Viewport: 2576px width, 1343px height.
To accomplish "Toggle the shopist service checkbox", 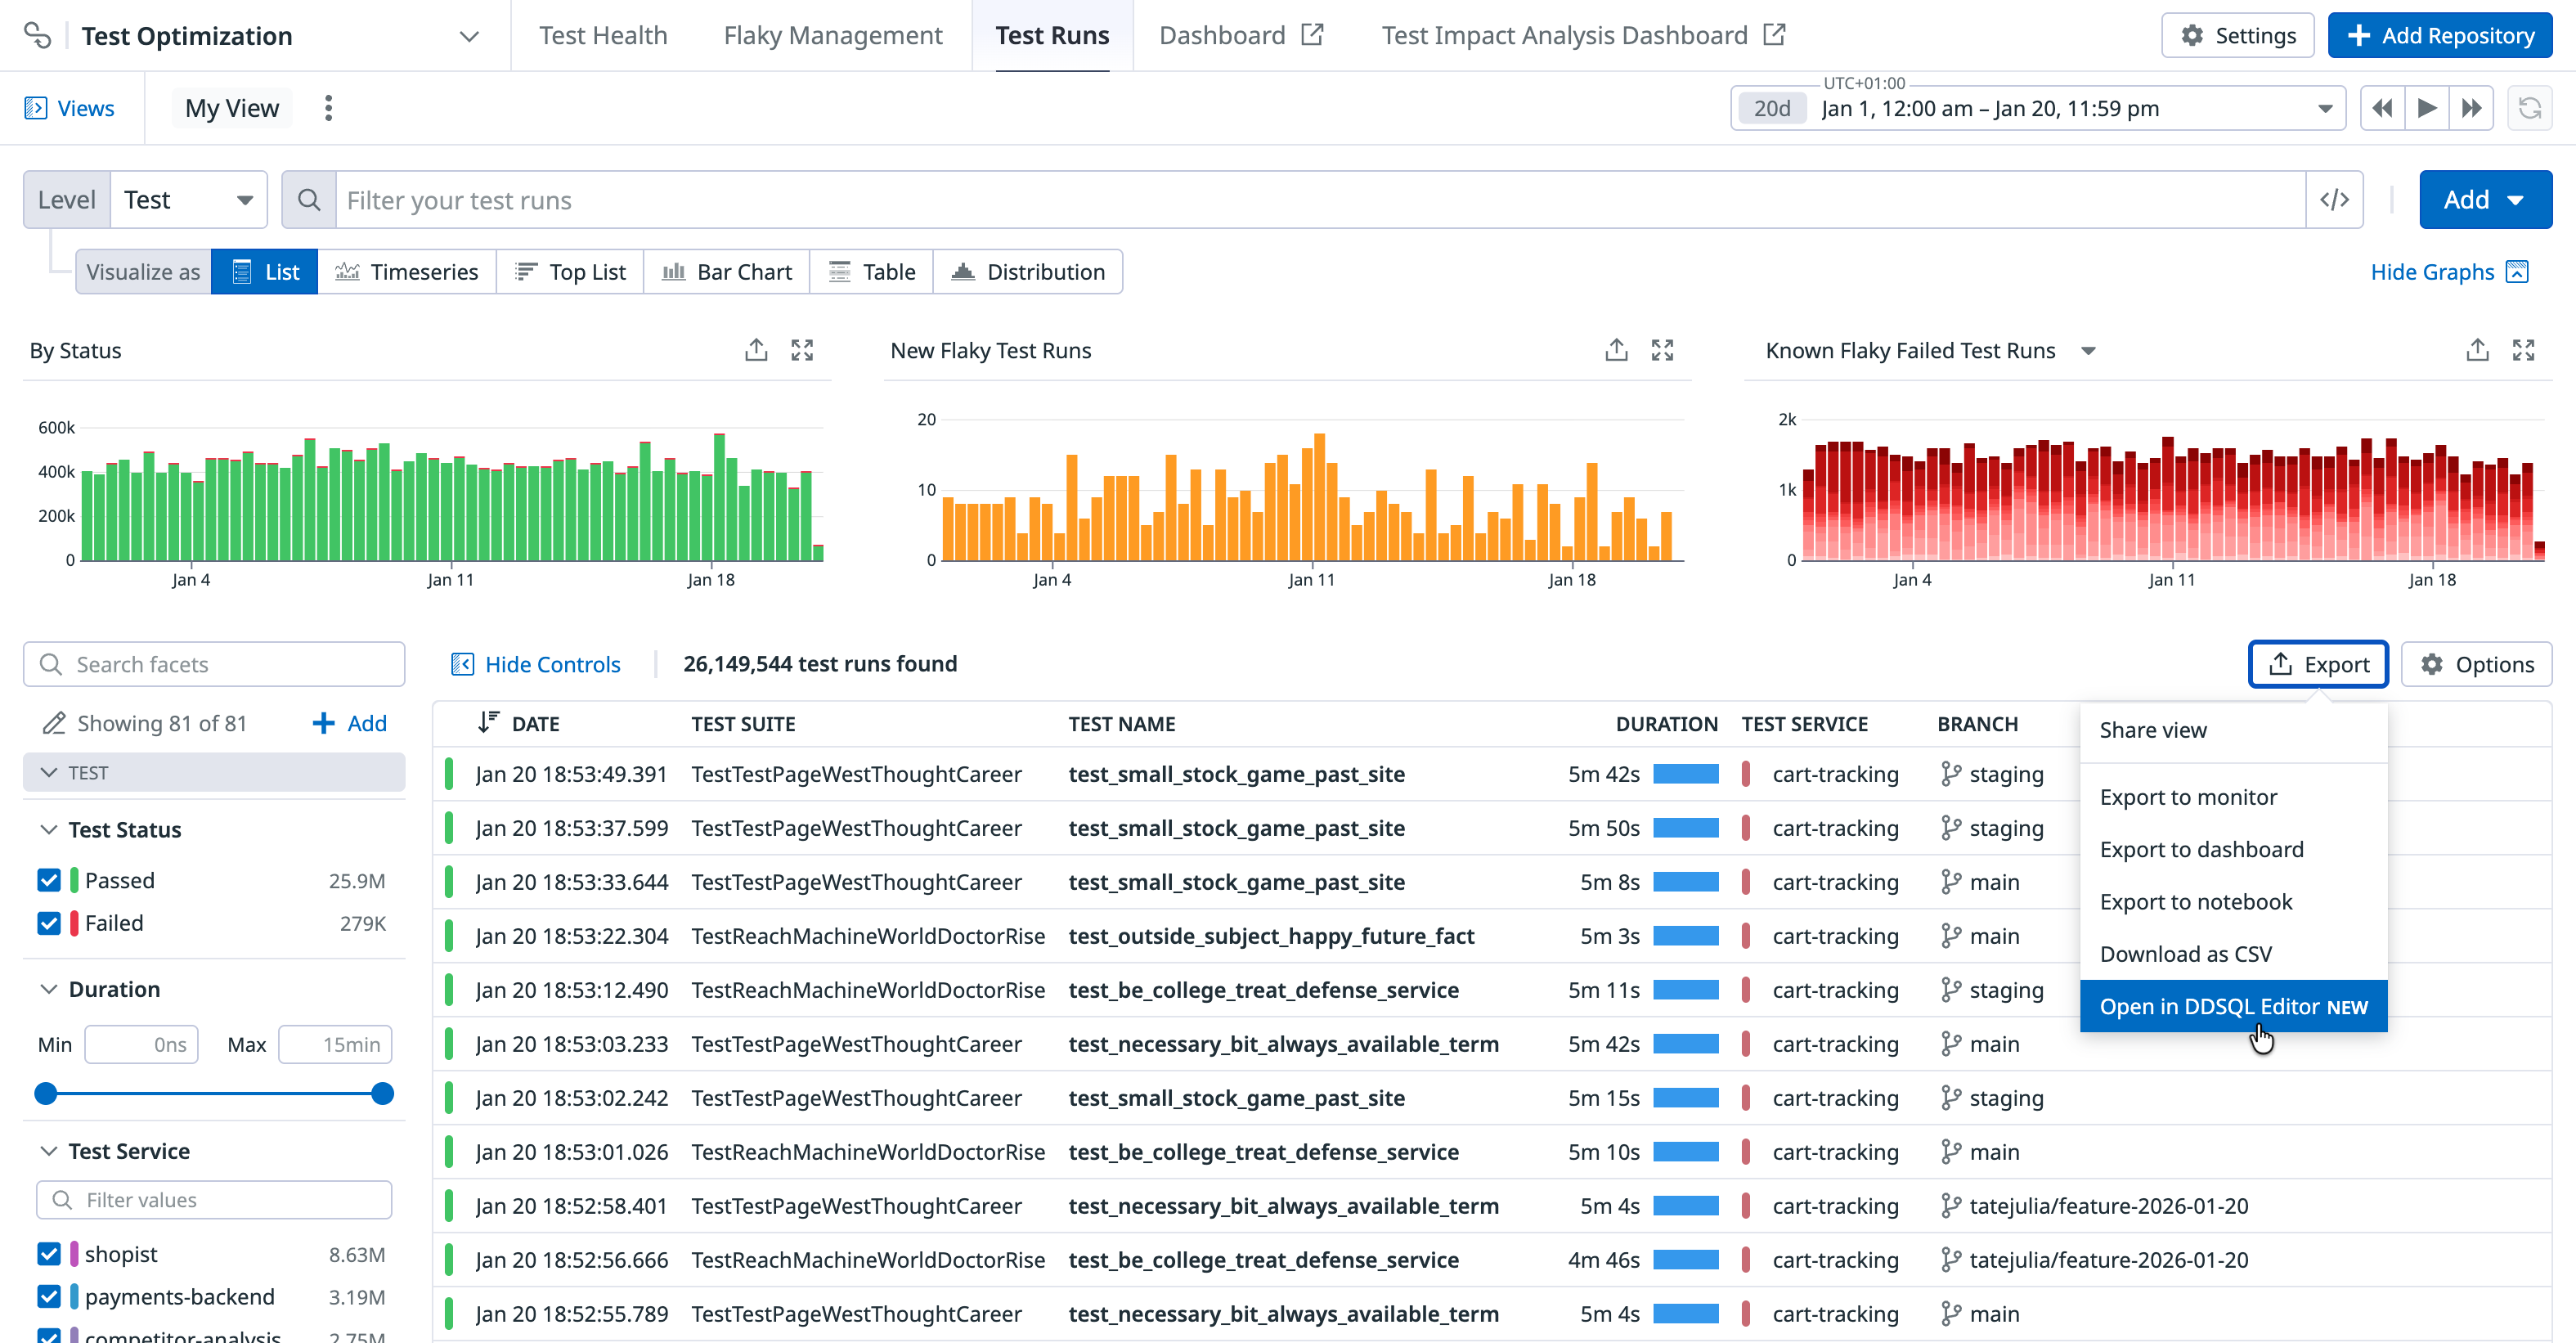I will (49, 1254).
